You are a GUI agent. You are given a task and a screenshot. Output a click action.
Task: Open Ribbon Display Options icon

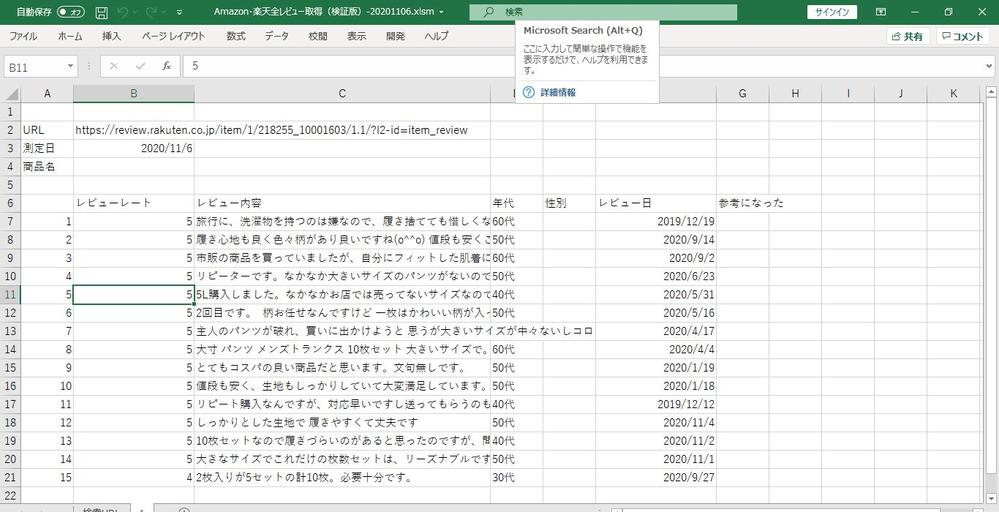(x=881, y=11)
